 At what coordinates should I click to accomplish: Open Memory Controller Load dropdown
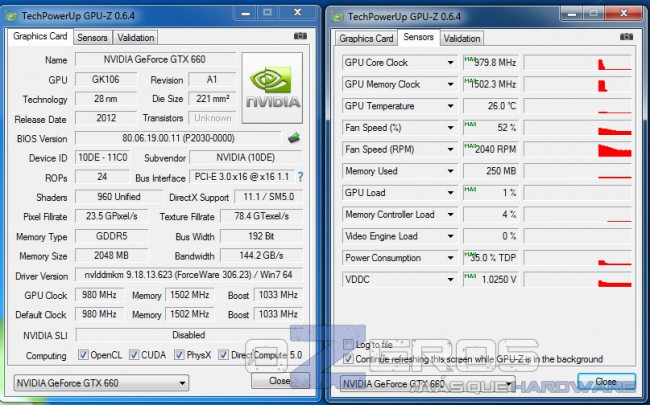coord(450,215)
